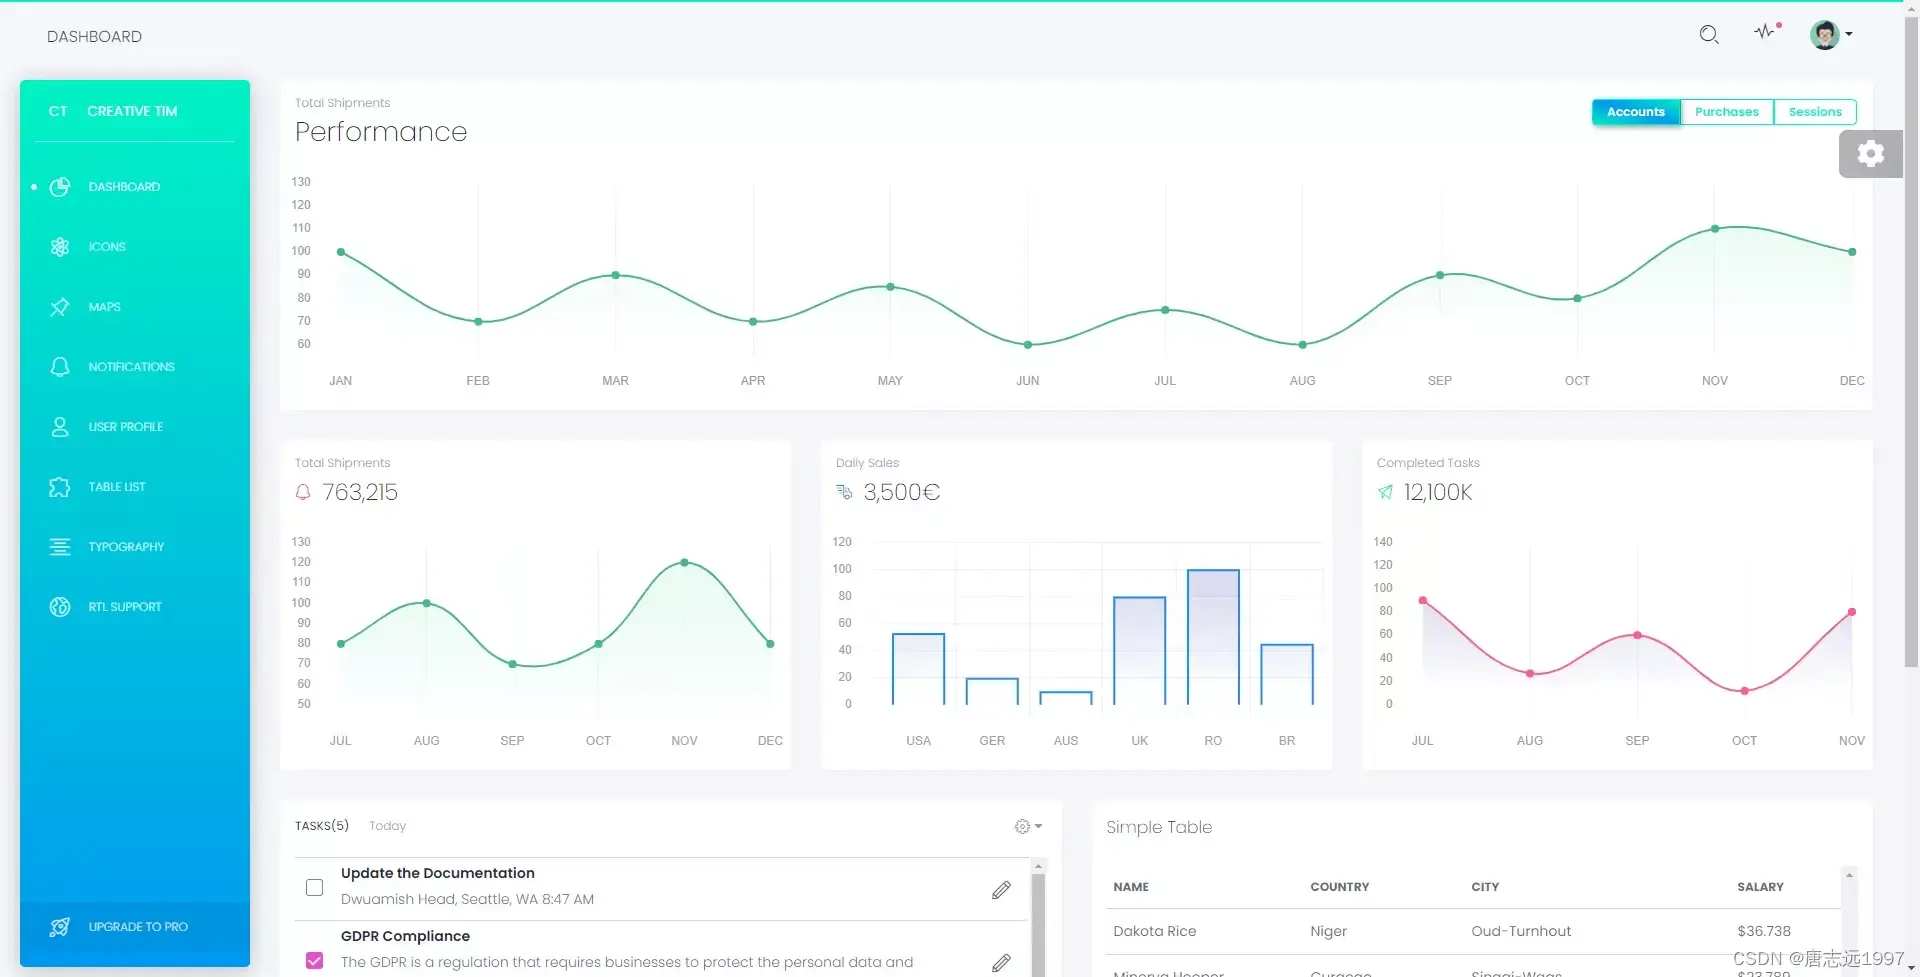Open the user avatar profile menu

pyautogui.click(x=1831, y=35)
